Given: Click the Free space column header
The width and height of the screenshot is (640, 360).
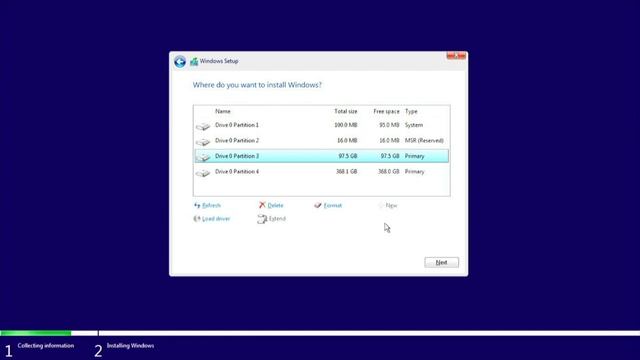Looking at the screenshot, I should 386,111.
